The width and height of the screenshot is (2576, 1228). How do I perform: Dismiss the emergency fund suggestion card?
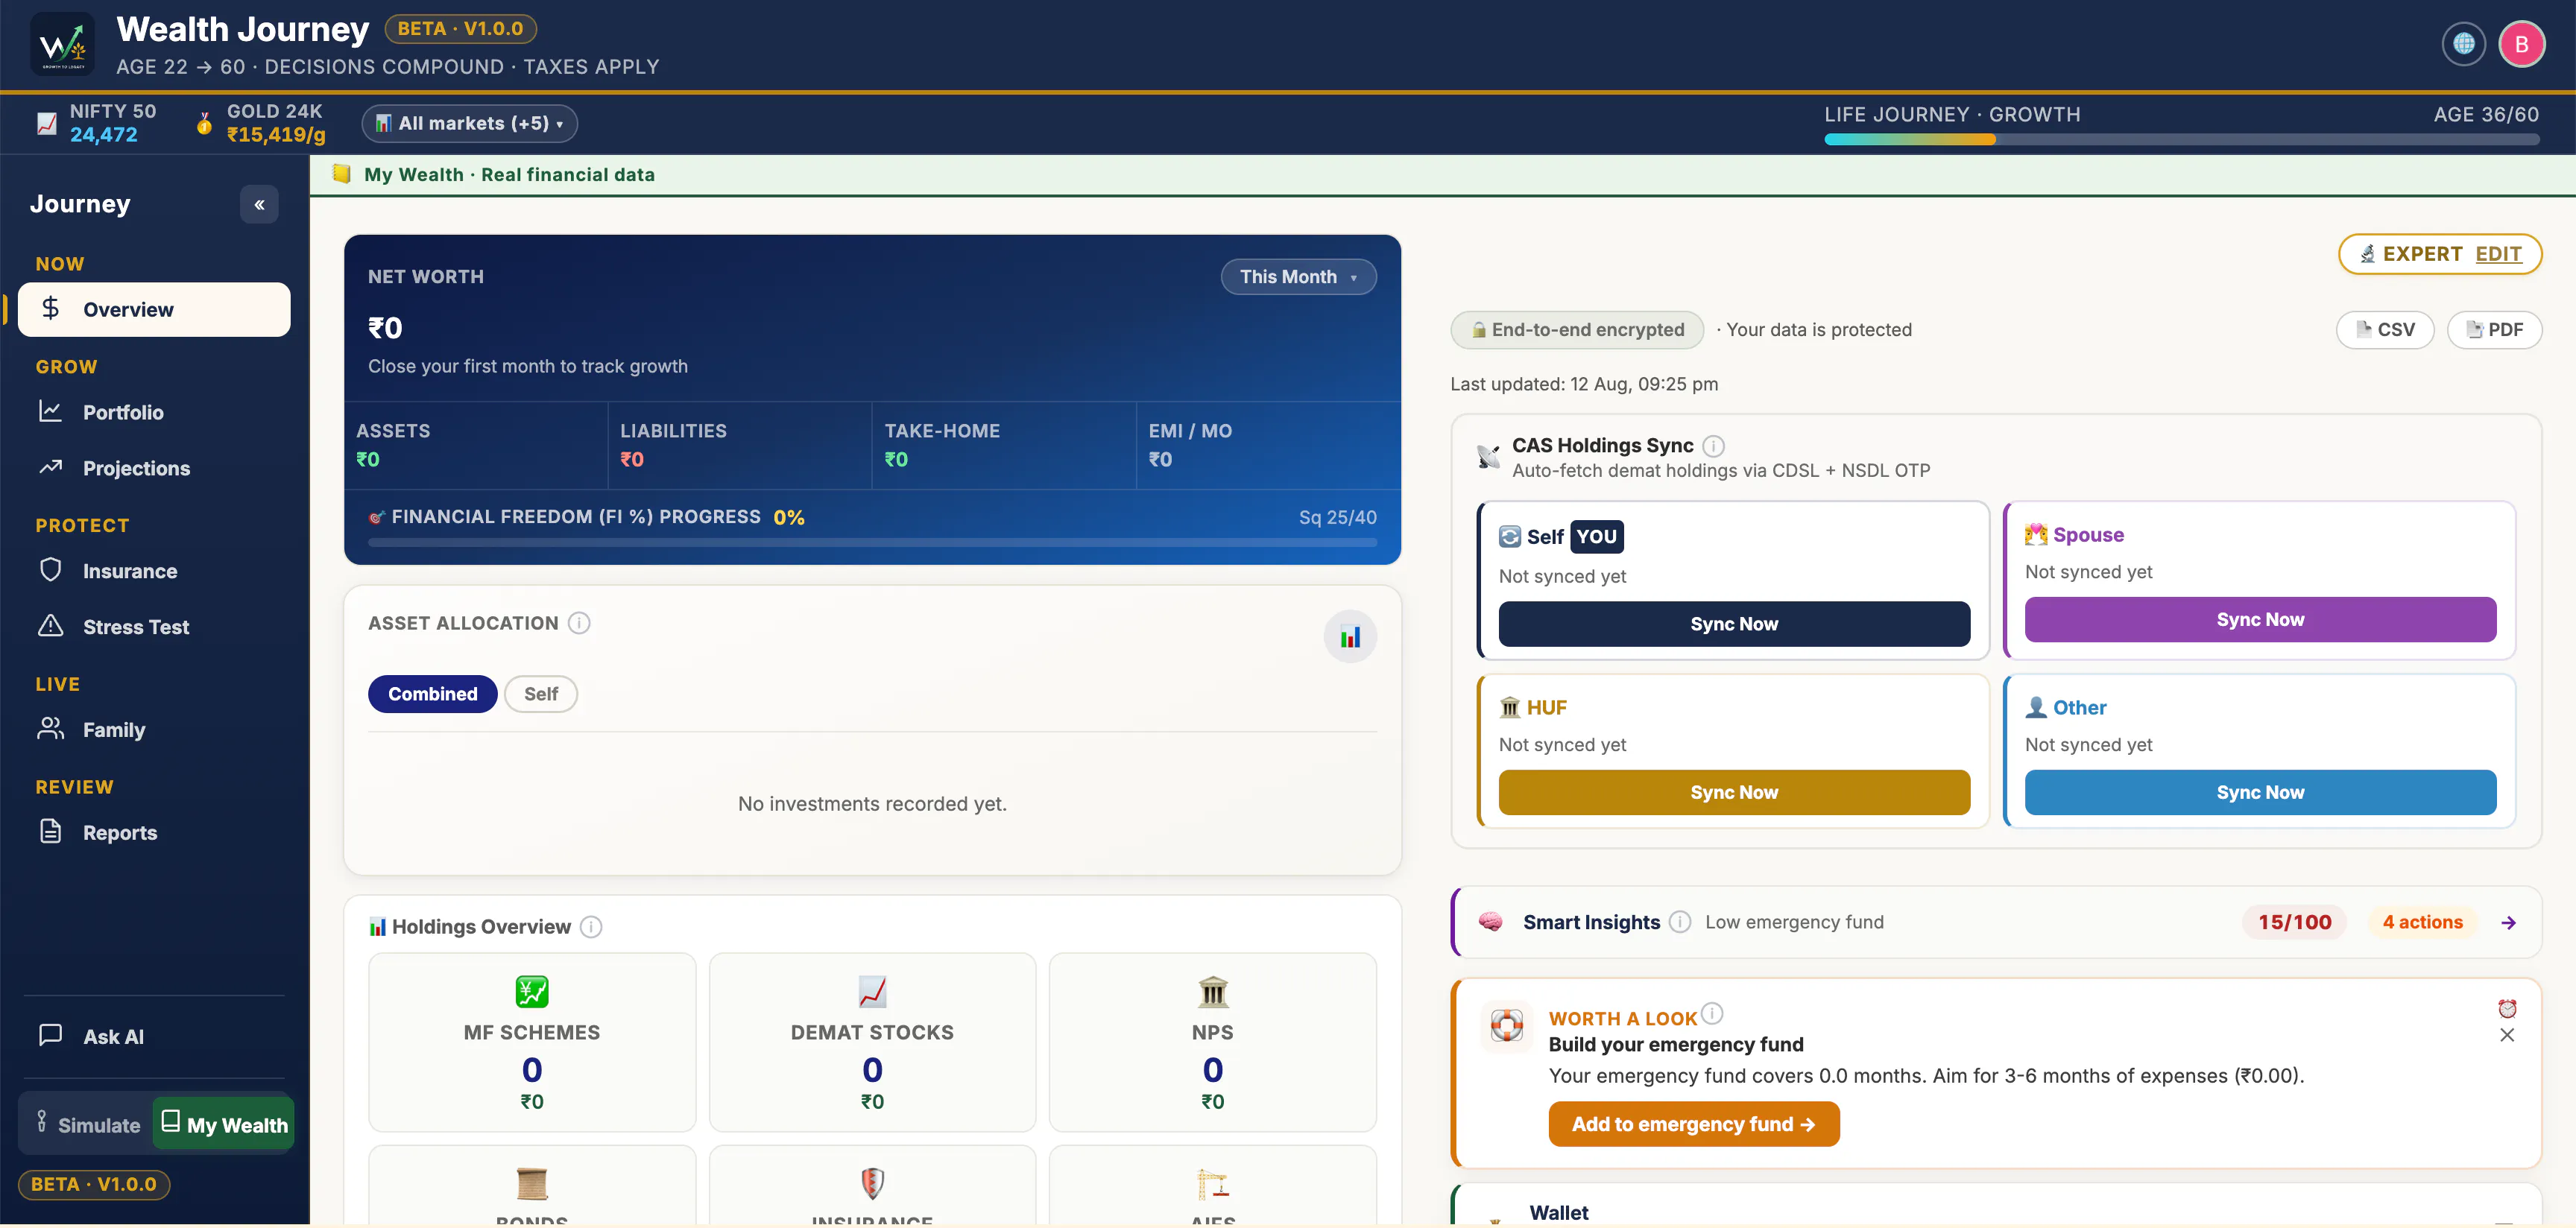(2507, 1035)
